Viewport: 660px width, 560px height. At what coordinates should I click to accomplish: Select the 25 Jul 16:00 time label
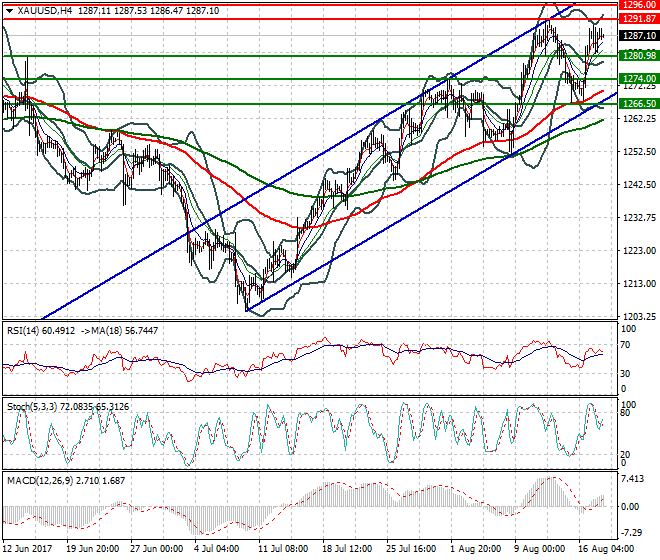tap(411, 549)
